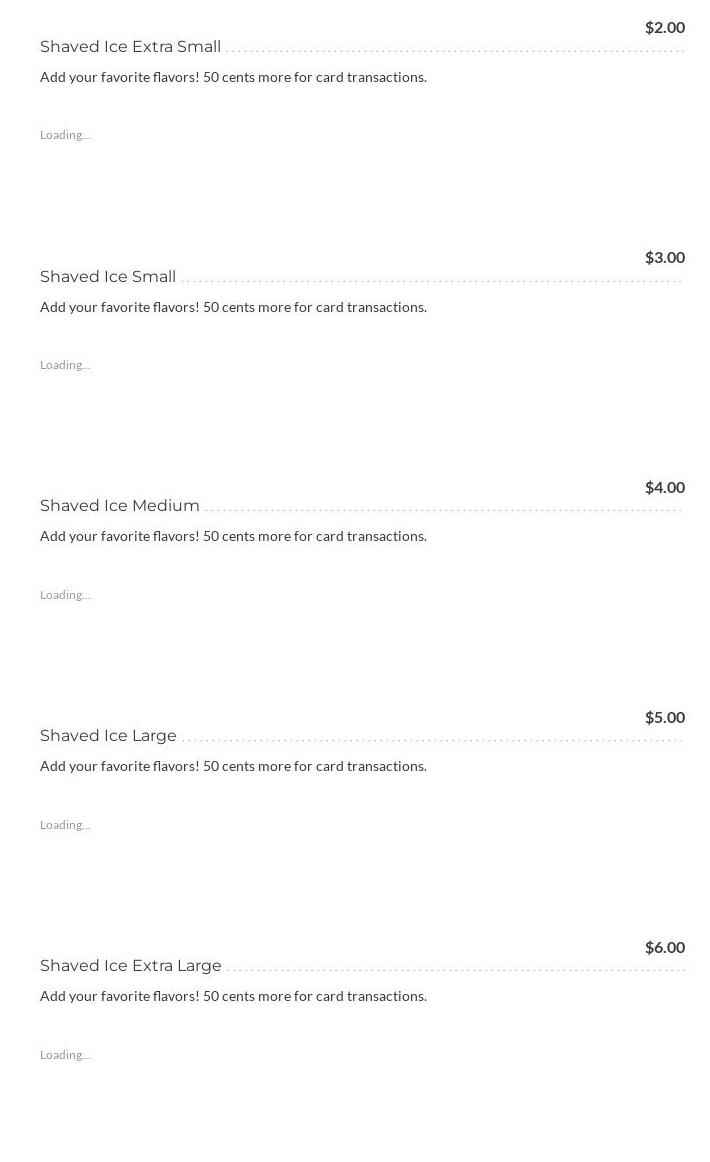Image resolution: width=710 pixels, height=1162 pixels.
Task: Click the Shaved Ice Extra Large title
Action: (x=131, y=966)
